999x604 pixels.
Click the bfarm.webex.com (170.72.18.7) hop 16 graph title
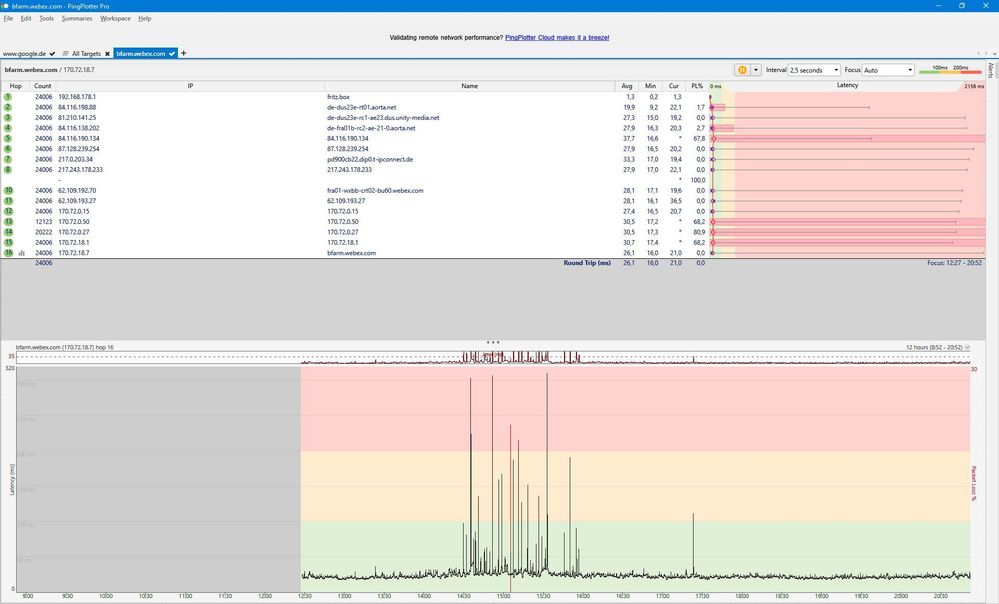point(64,347)
